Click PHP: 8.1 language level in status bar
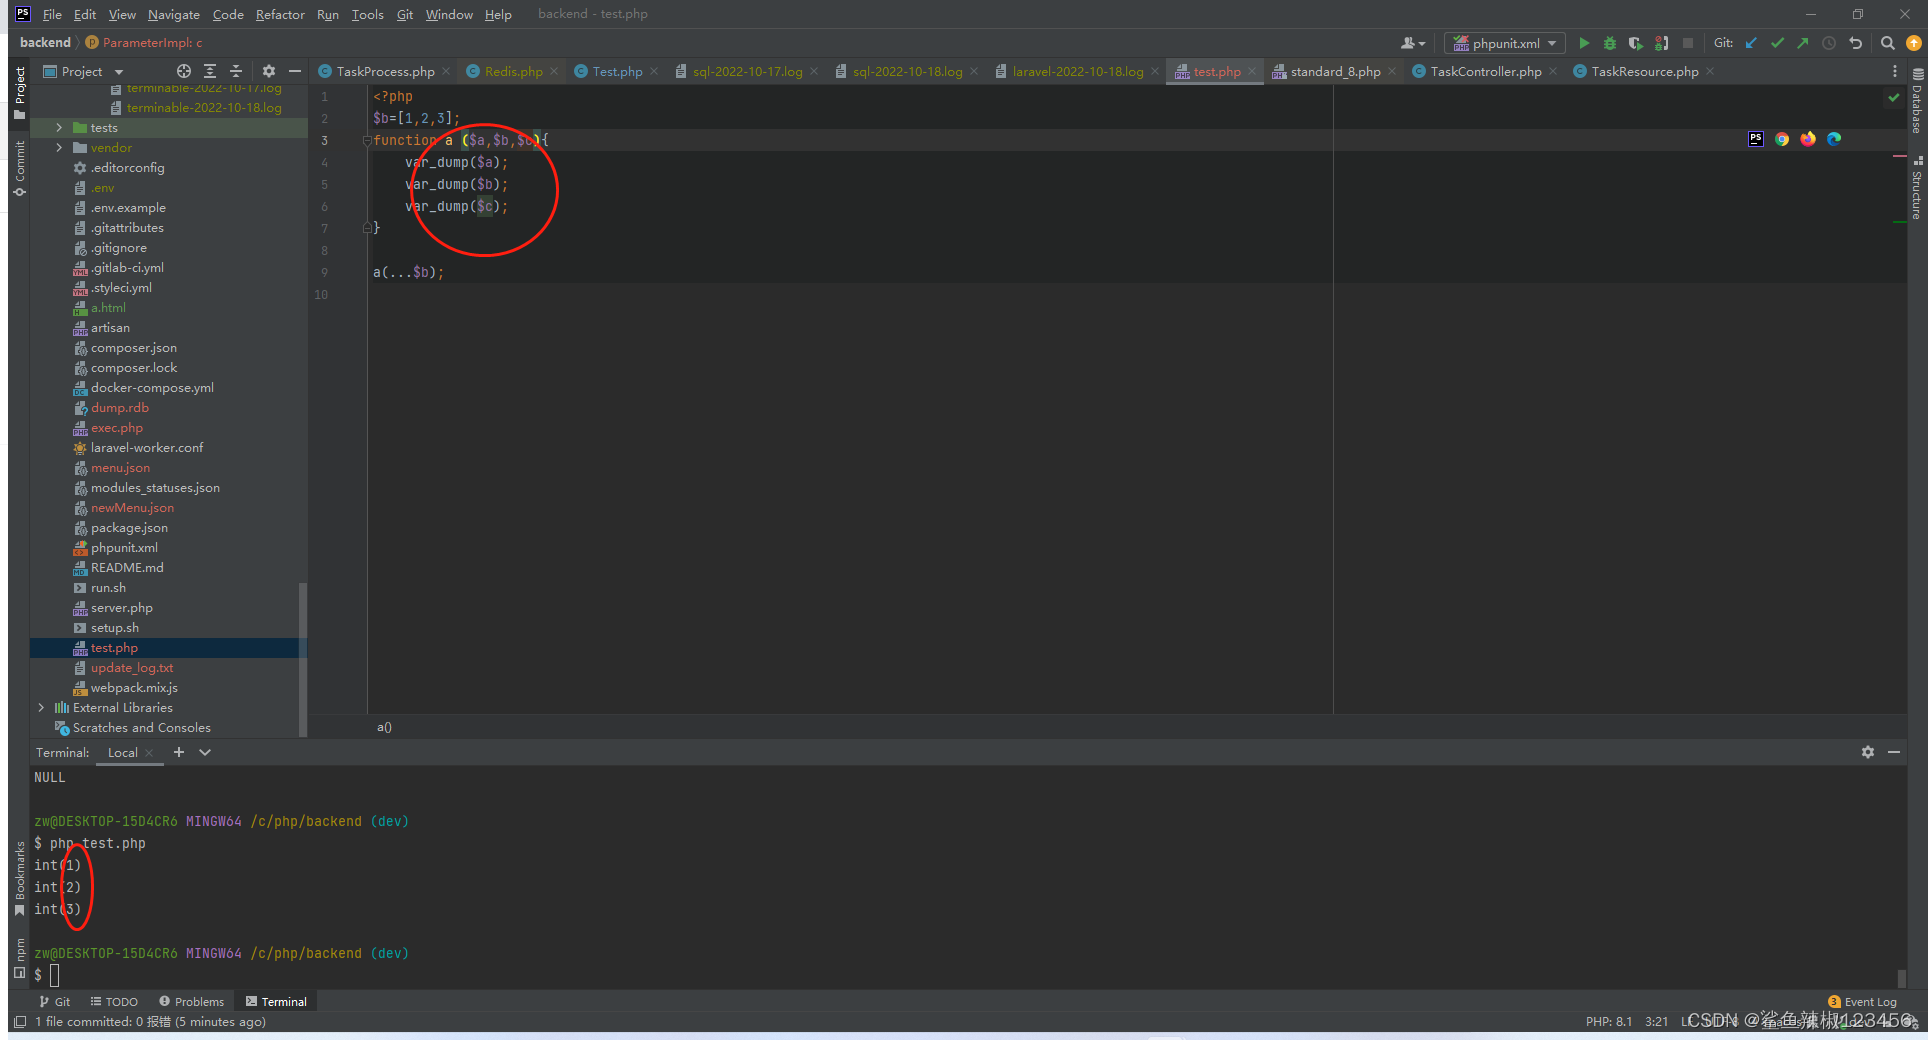 [x=1608, y=1022]
